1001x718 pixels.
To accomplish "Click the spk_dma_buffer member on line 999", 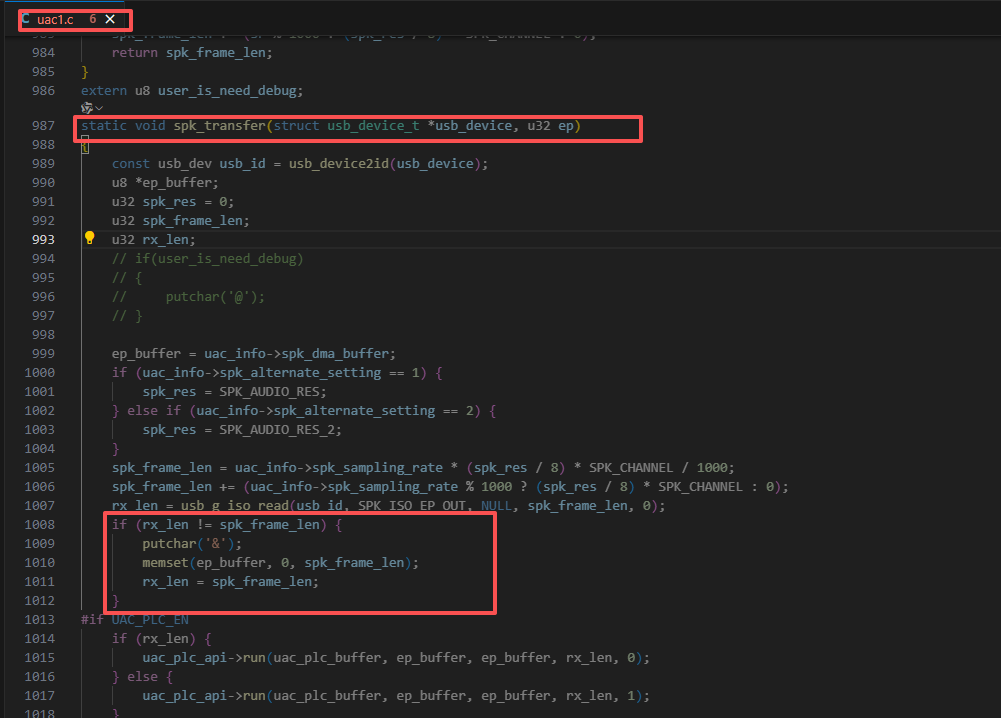I will (x=335, y=354).
